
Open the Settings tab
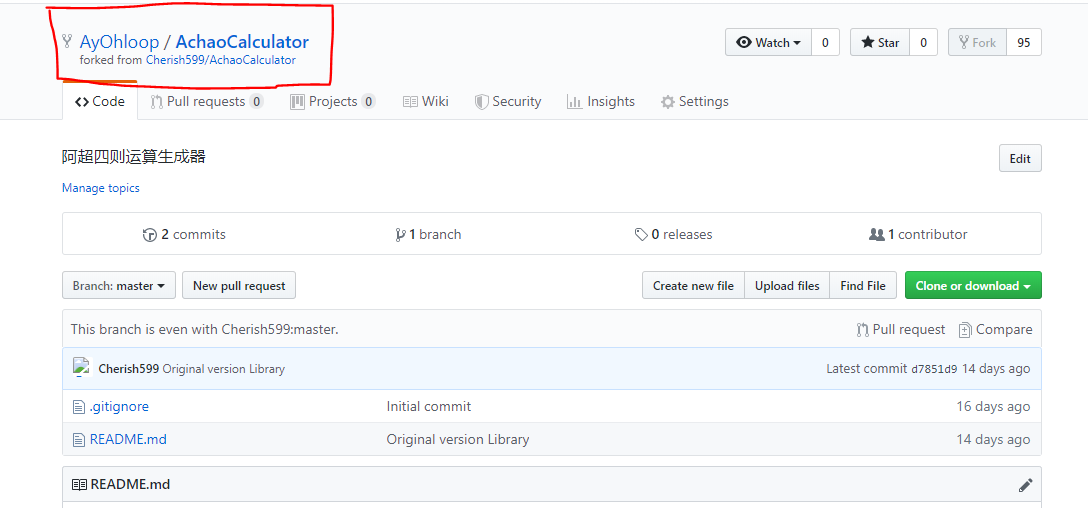coord(695,101)
